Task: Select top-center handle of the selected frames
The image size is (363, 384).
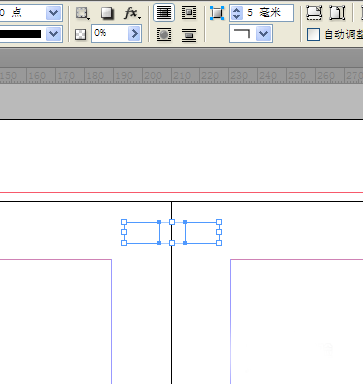Action: [172, 222]
